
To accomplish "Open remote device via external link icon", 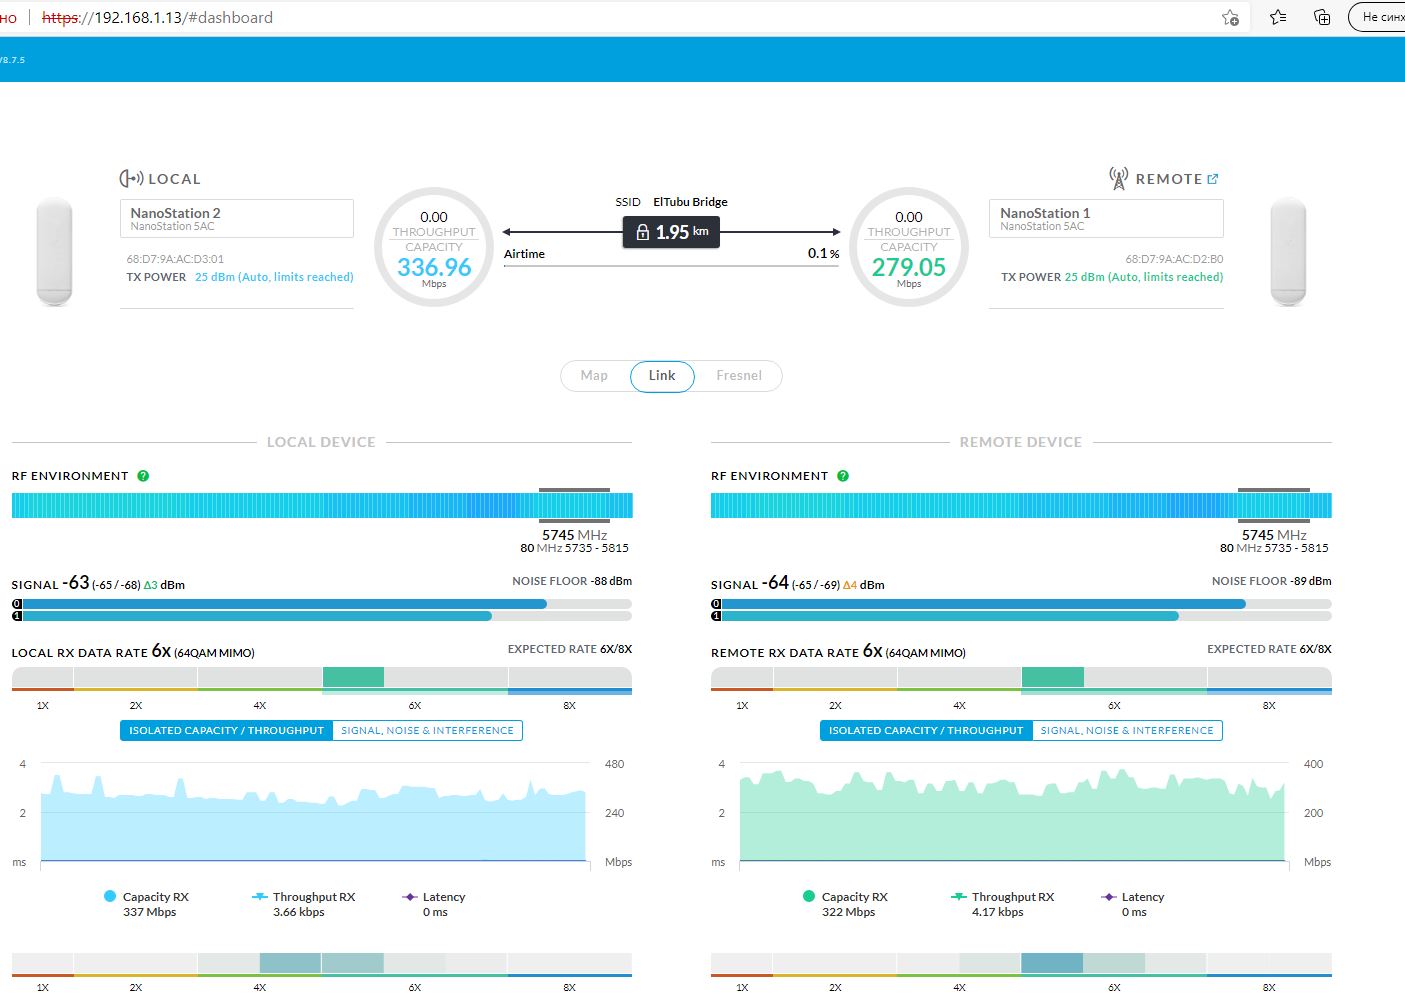I will (1213, 179).
